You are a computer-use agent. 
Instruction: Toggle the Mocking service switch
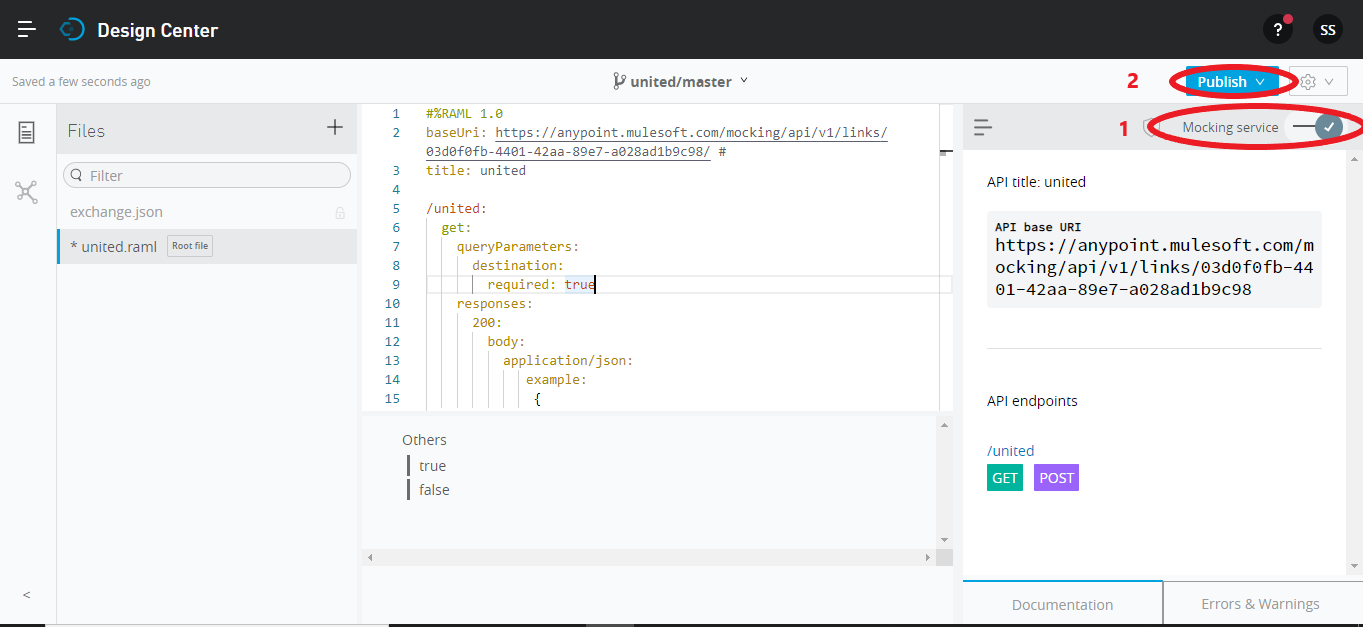click(x=1317, y=127)
